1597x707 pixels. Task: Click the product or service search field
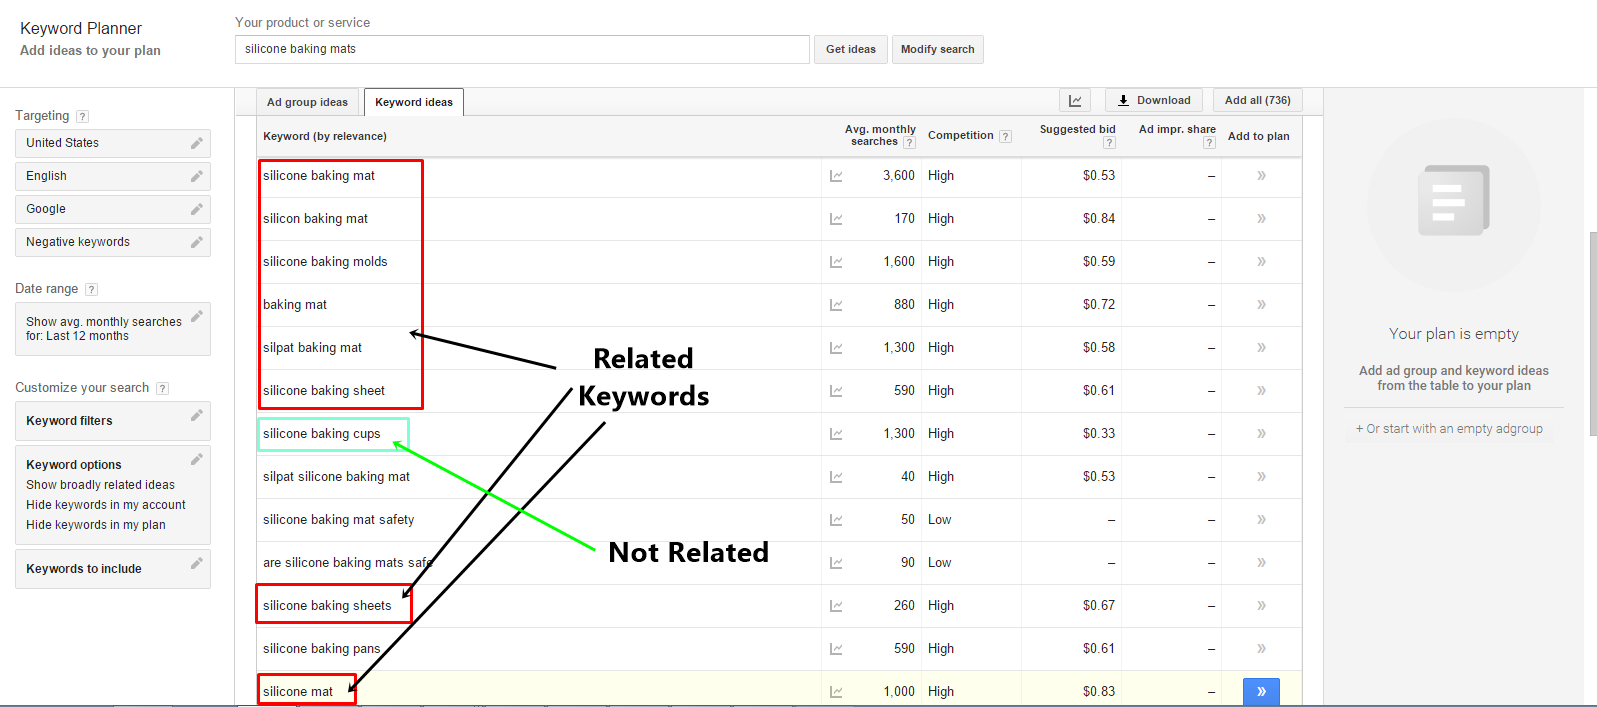tap(521, 49)
